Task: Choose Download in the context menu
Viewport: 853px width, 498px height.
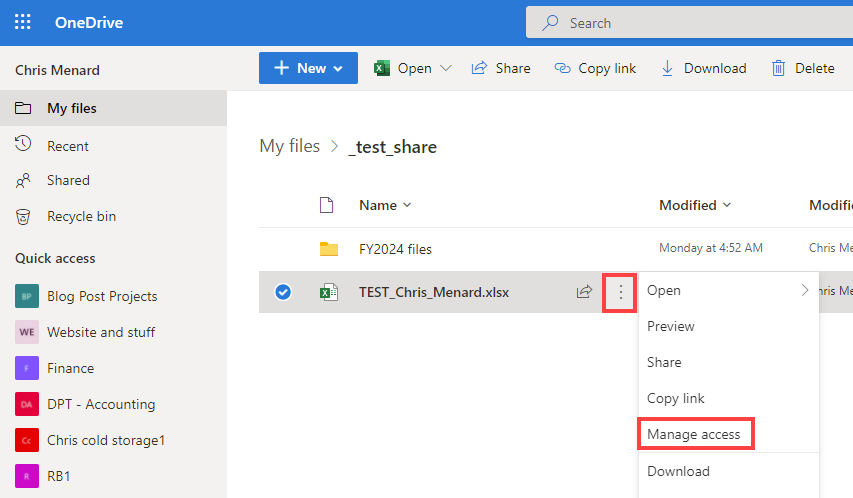Action: click(728, 471)
